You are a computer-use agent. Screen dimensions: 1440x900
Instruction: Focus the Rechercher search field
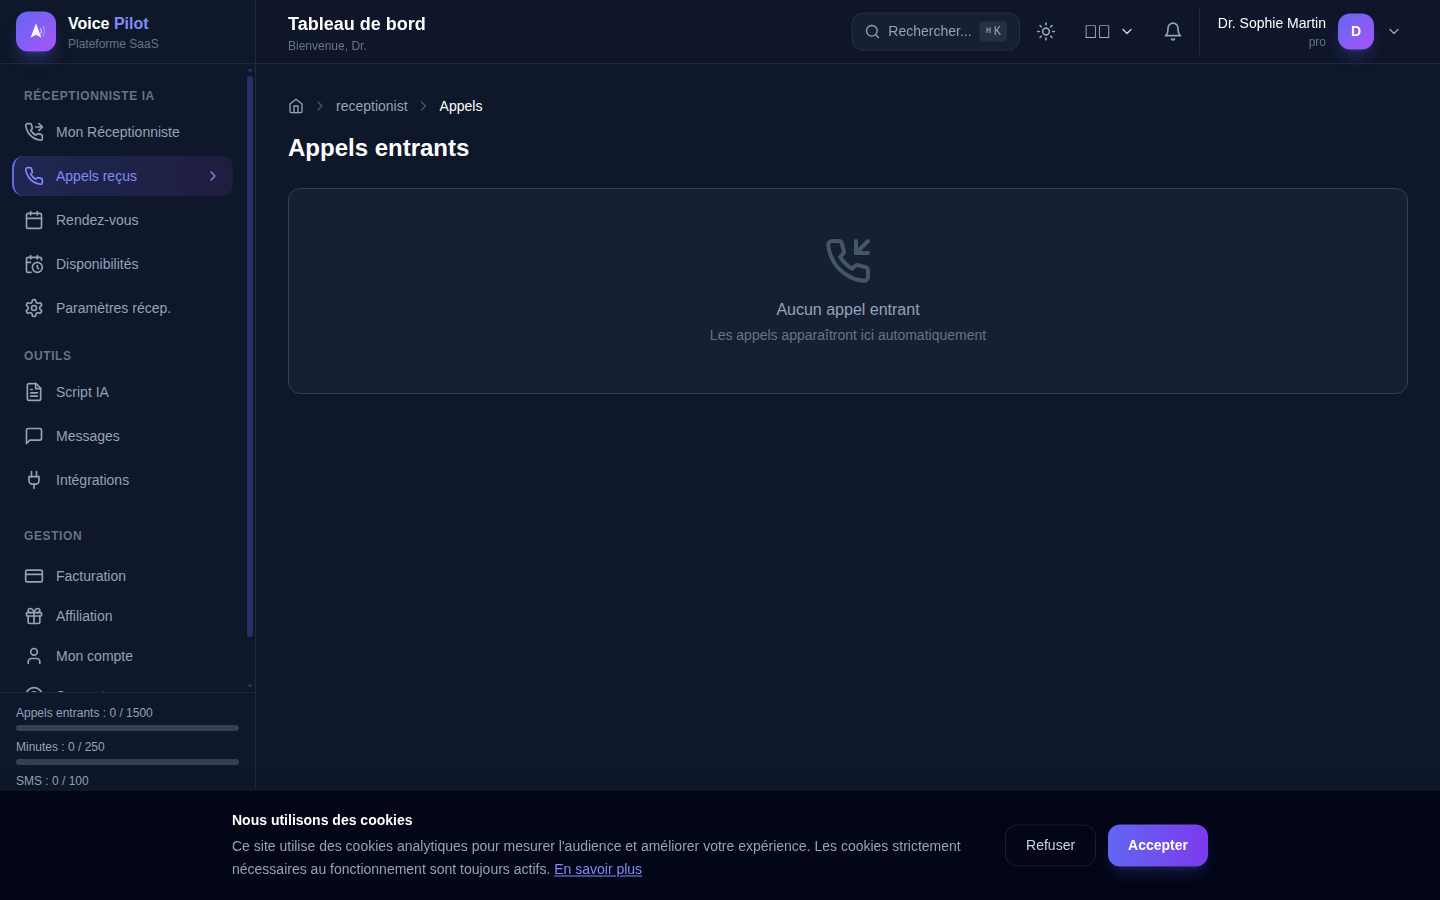click(x=935, y=31)
